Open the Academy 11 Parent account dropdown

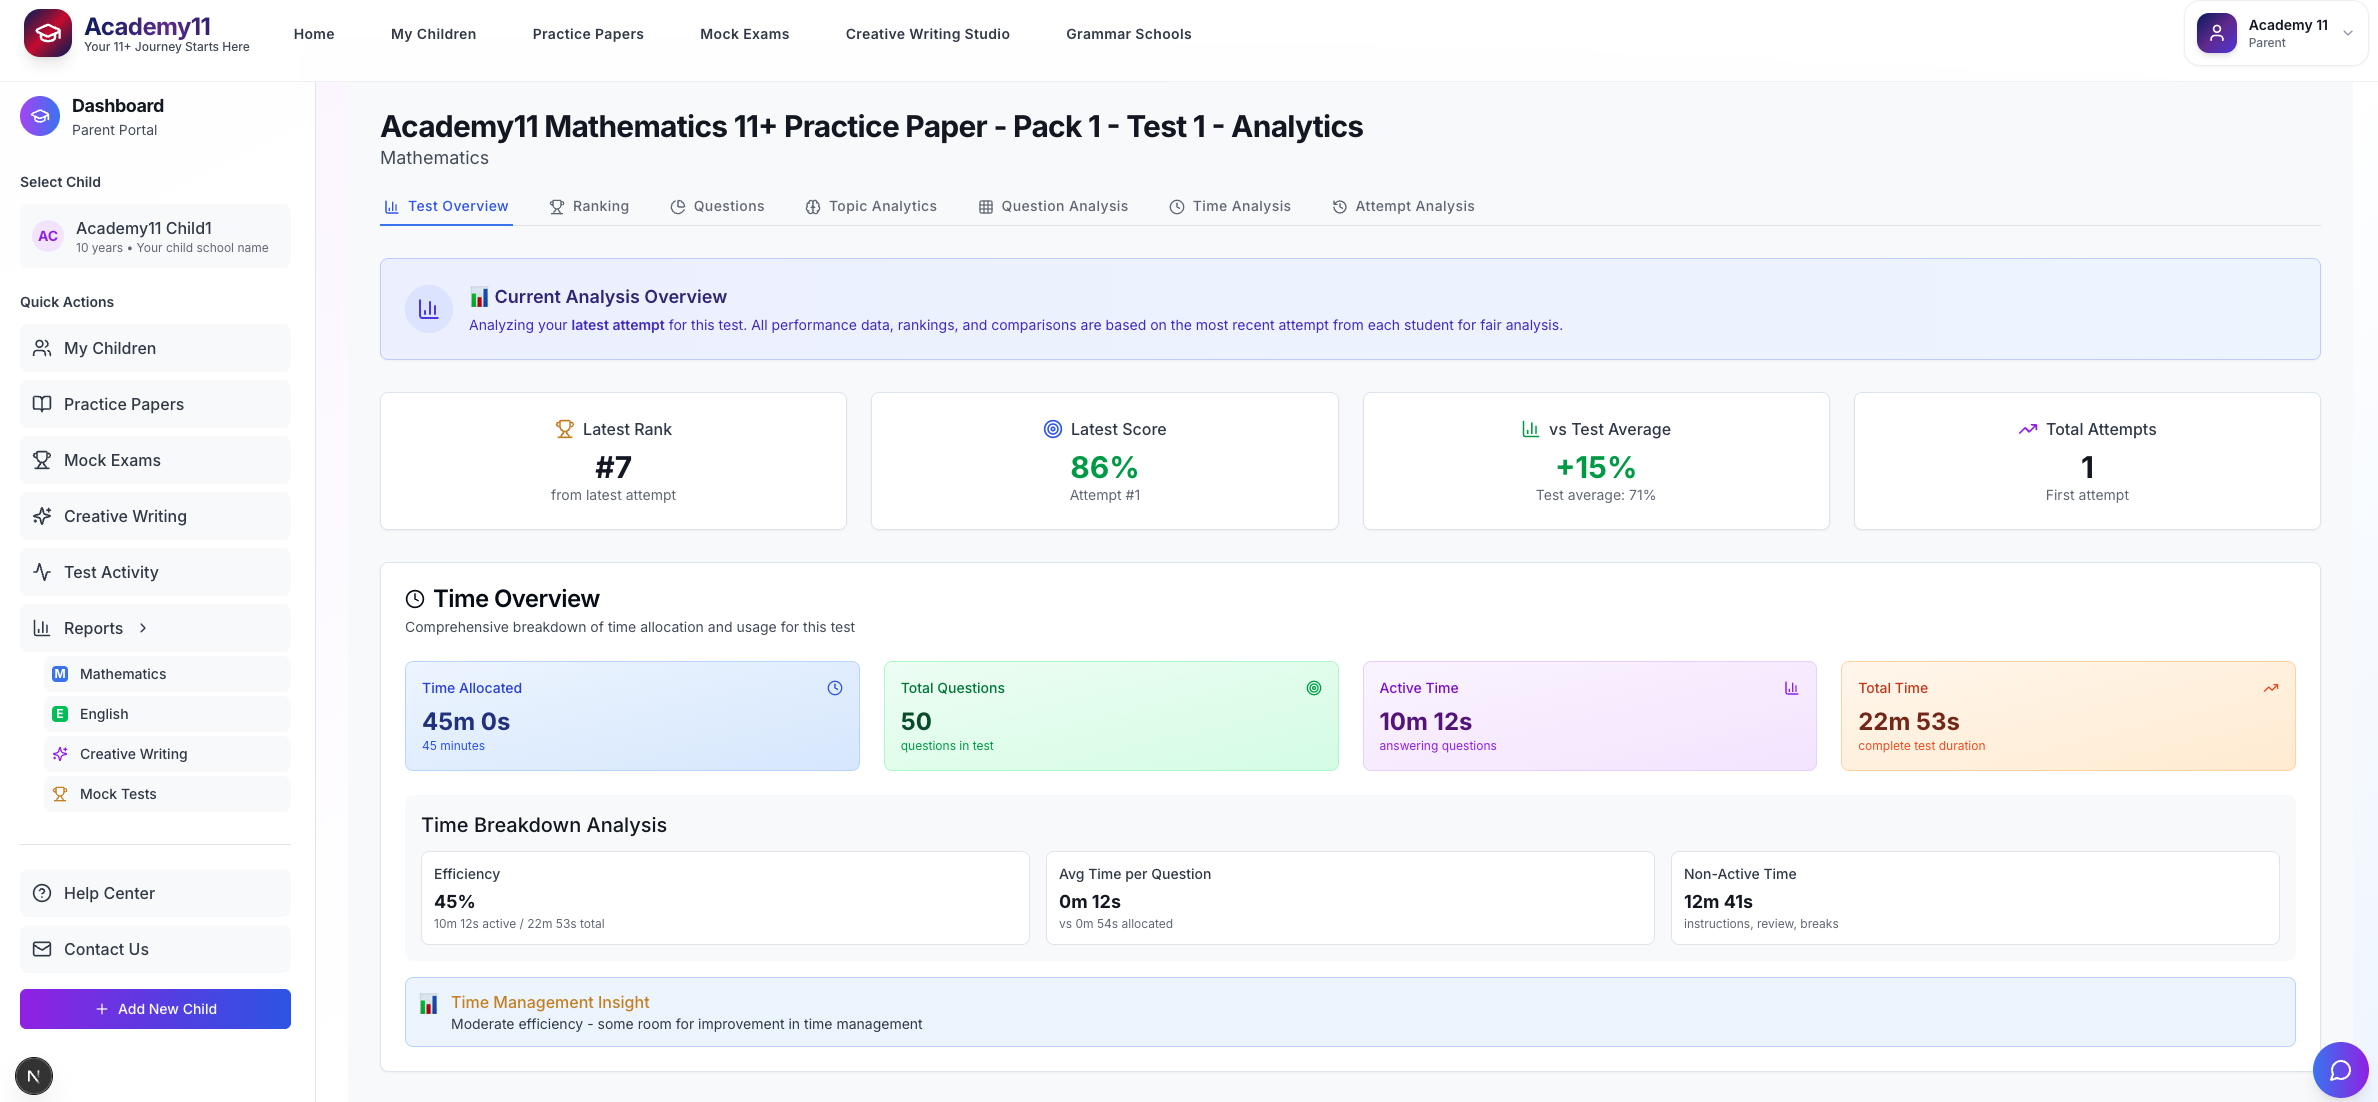click(x=2275, y=33)
